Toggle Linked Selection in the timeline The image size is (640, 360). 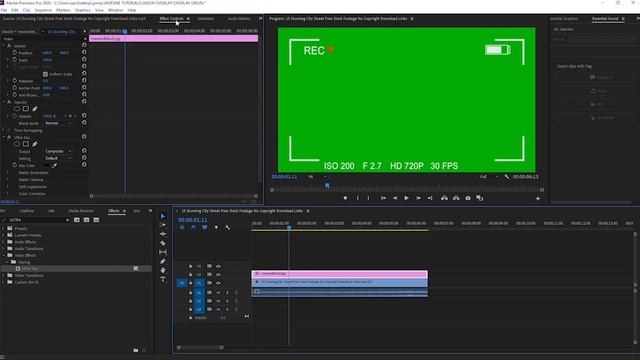(x=204, y=227)
